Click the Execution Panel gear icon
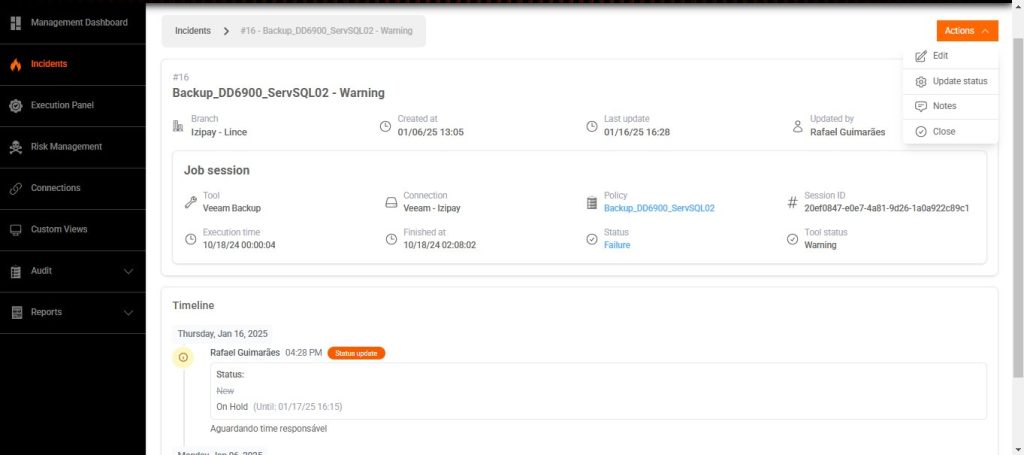 click(15, 105)
